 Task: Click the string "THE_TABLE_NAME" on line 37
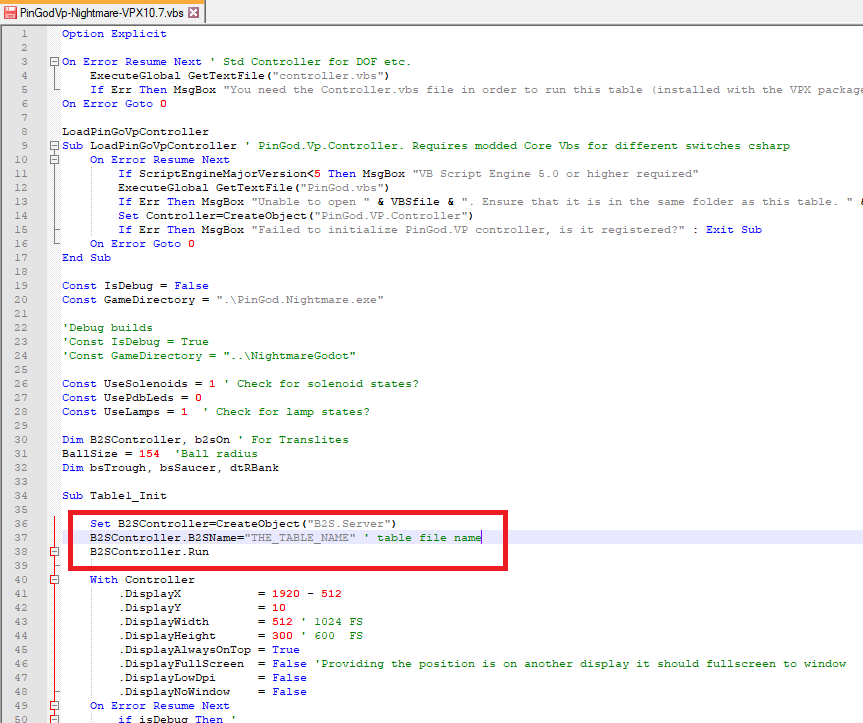(x=300, y=538)
